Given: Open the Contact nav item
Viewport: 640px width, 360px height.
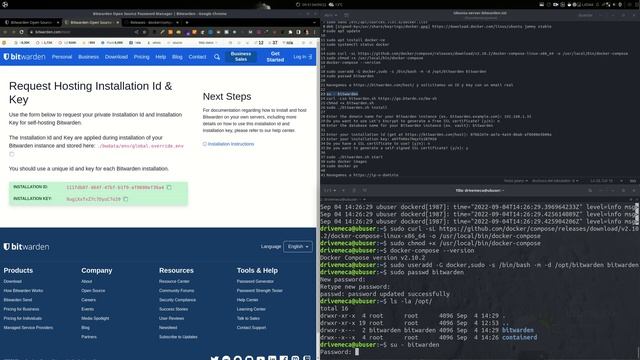Looking at the screenshot, I should tap(197, 57).
